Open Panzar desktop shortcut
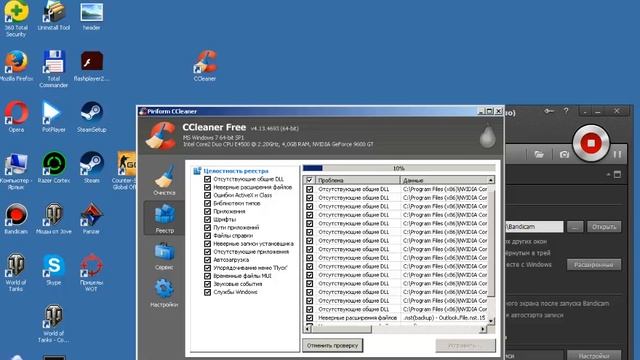This screenshot has height=360, width=640. (x=91, y=219)
